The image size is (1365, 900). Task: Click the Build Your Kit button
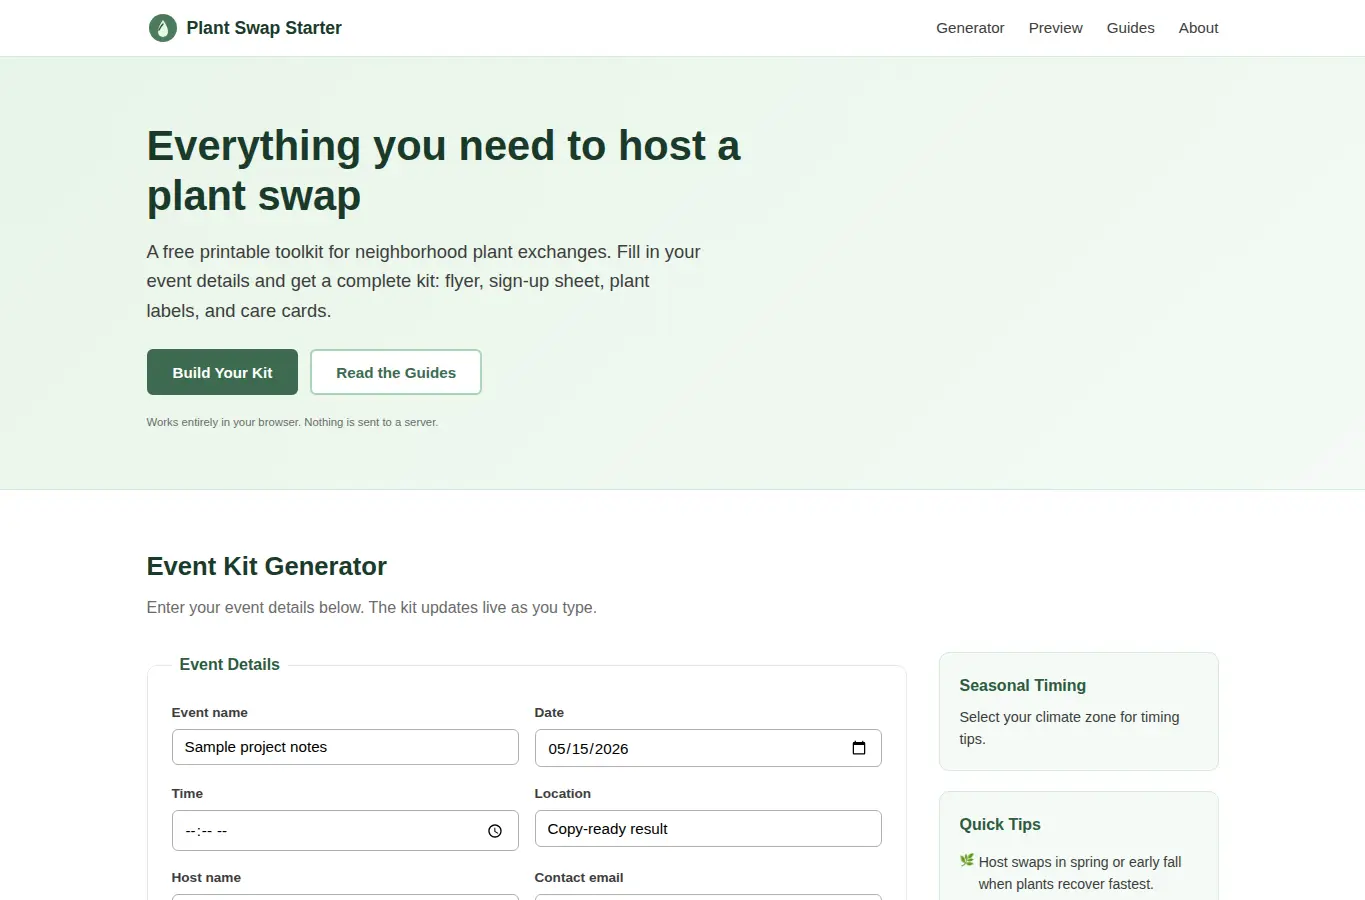(222, 372)
